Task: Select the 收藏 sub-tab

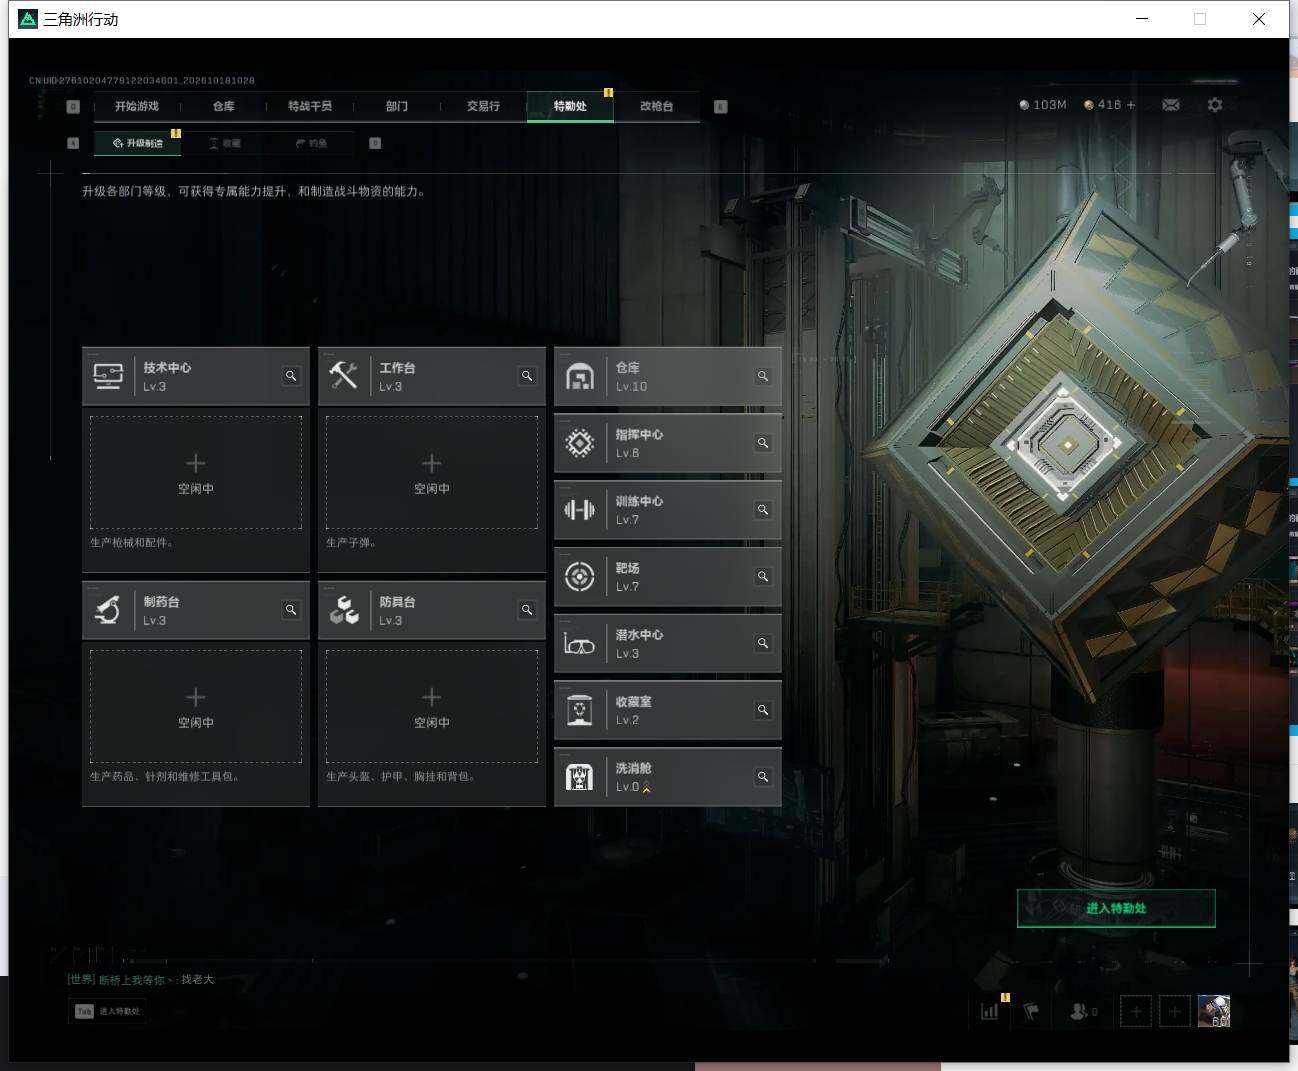Action: [225, 143]
